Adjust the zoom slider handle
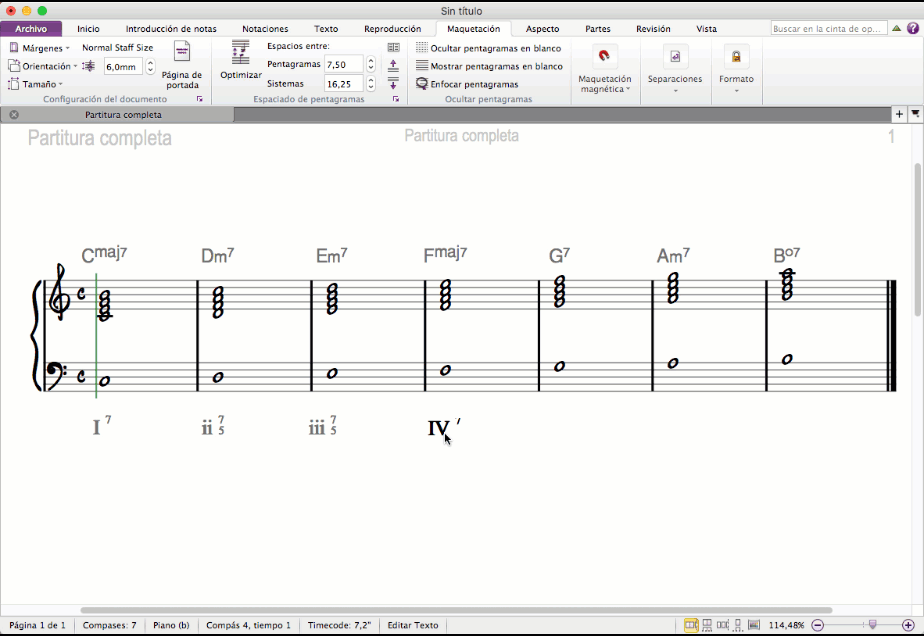Screen dimensions: 924x636 coord(872,625)
